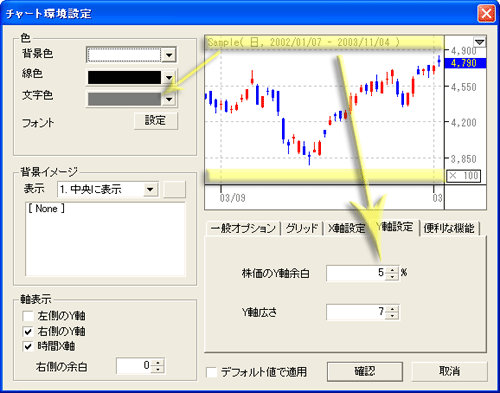500x393 pixels.
Task: Switch to the X軸設定 tab
Action: pos(347,228)
